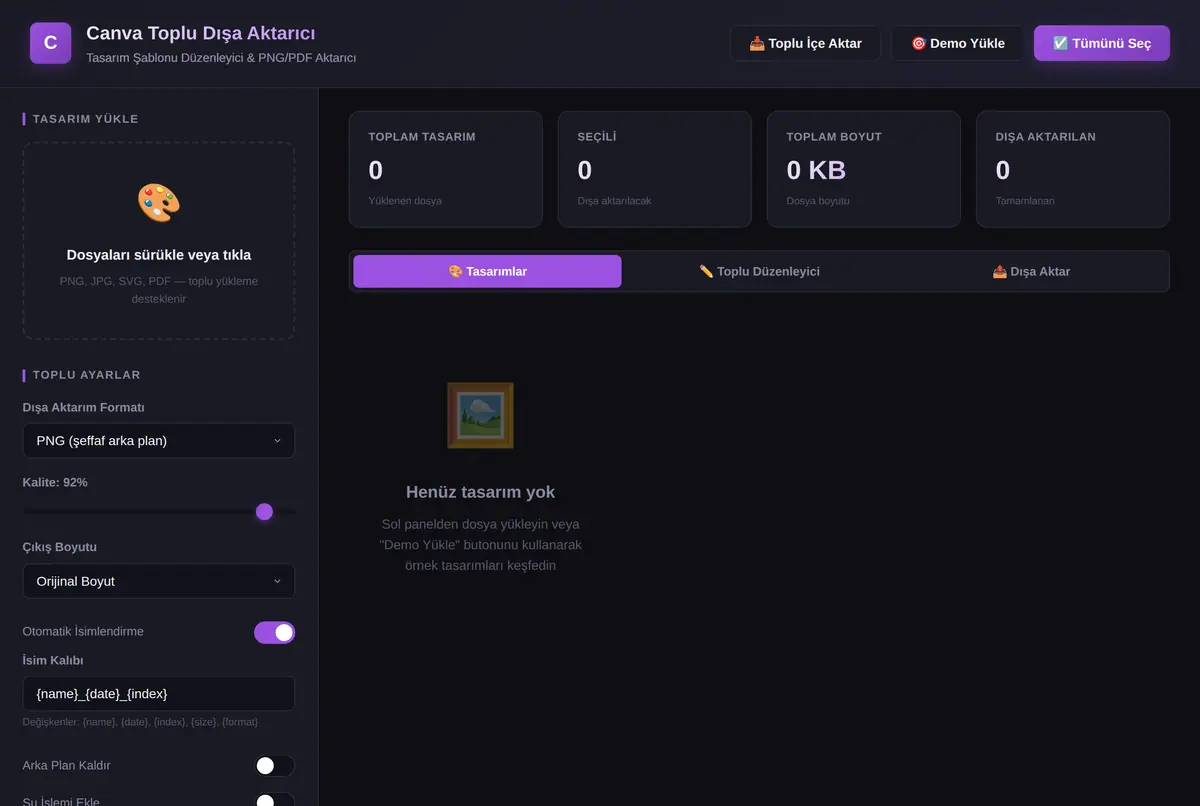Click the Toplam Boyut stat card

[864, 169]
